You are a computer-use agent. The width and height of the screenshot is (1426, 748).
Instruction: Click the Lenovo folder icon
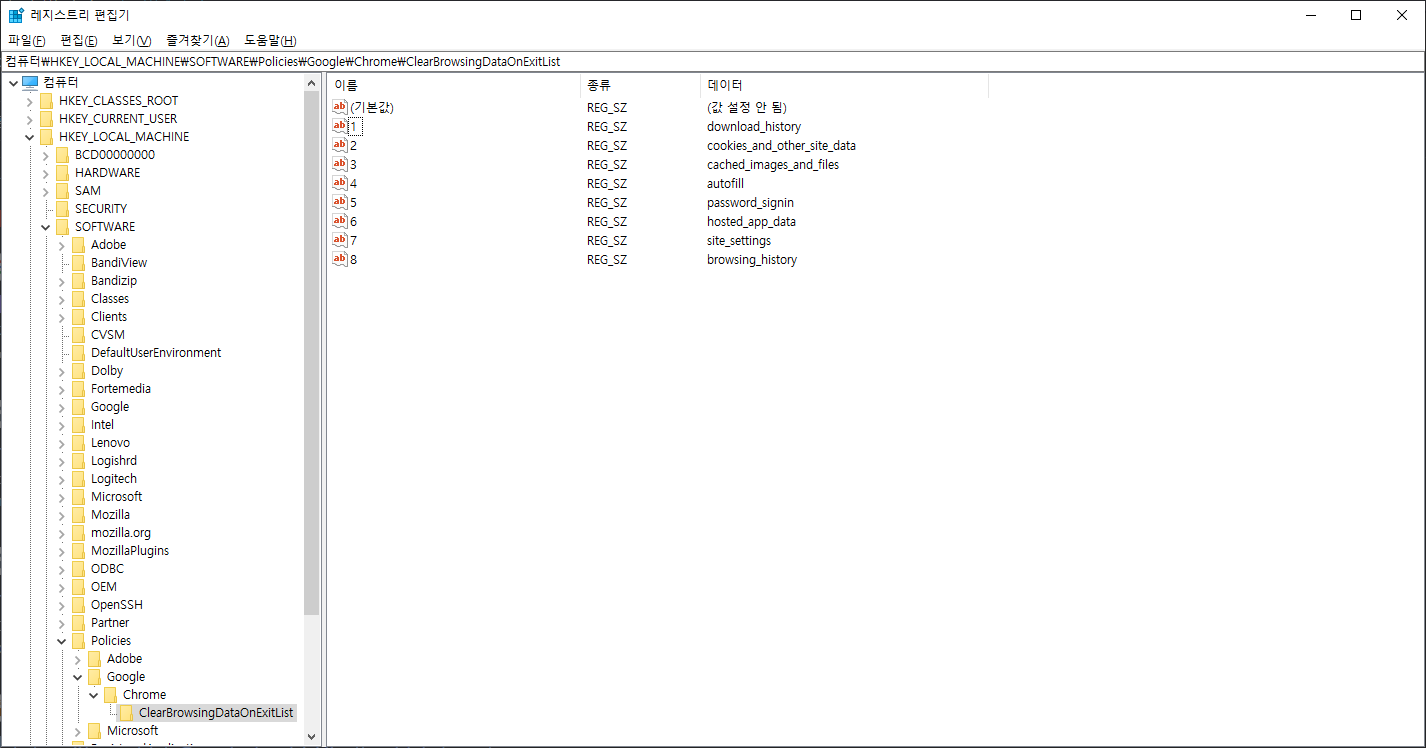[78, 442]
